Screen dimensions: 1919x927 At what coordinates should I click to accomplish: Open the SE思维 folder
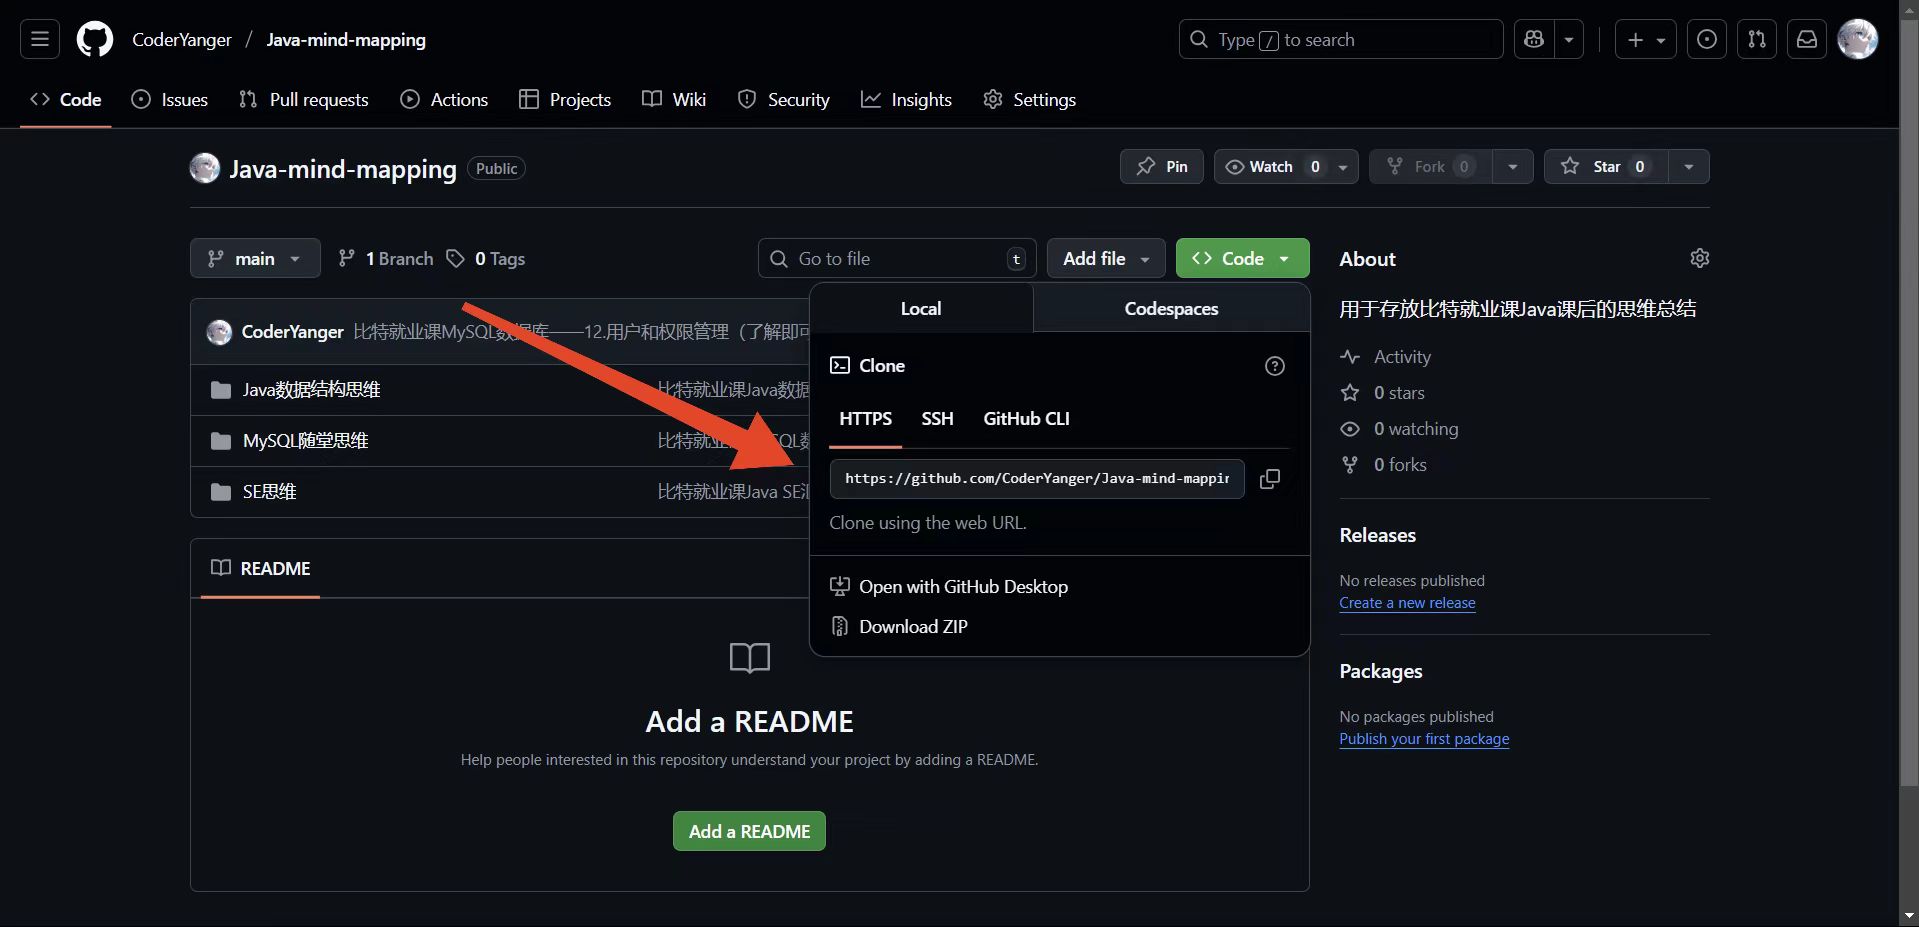(x=269, y=491)
